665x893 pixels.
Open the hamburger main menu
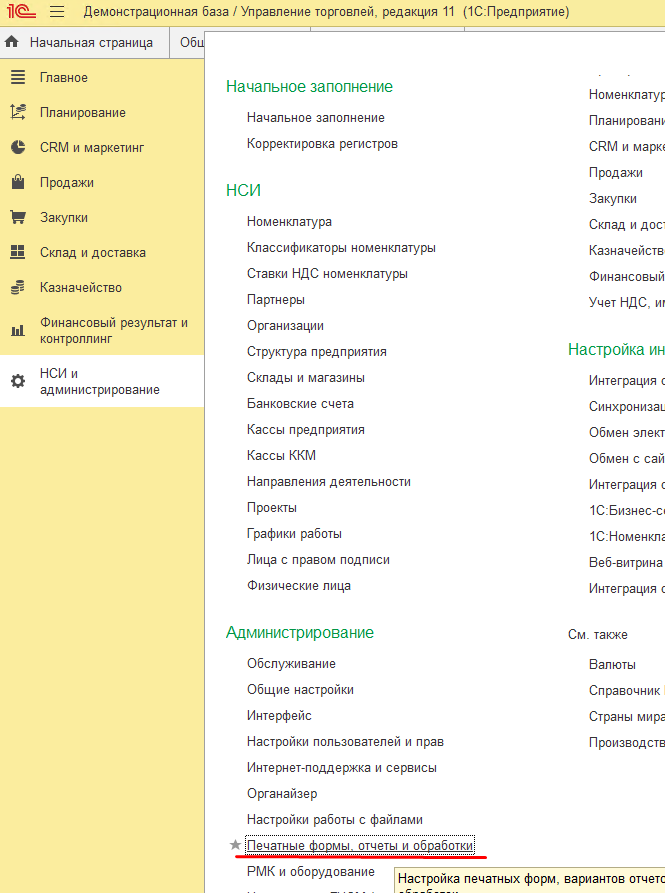pos(57,11)
